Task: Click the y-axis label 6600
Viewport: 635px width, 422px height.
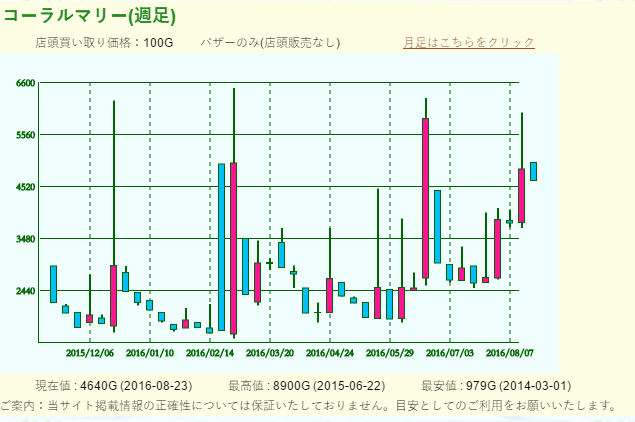Action: (26, 83)
